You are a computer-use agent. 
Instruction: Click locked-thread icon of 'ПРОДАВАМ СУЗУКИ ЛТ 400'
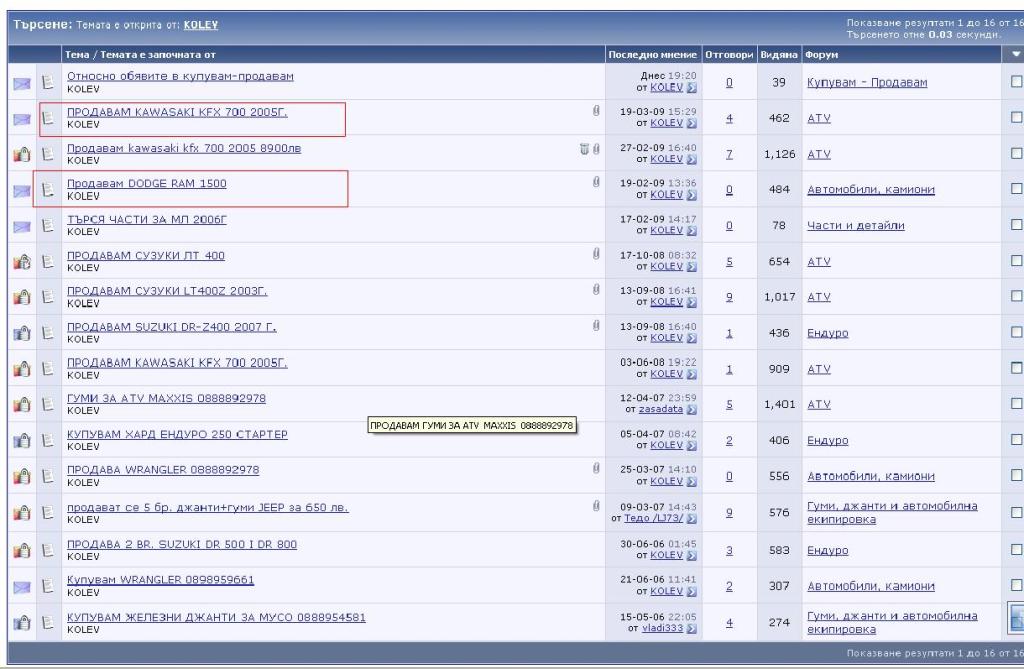pyautogui.click(x=22, y=261)
